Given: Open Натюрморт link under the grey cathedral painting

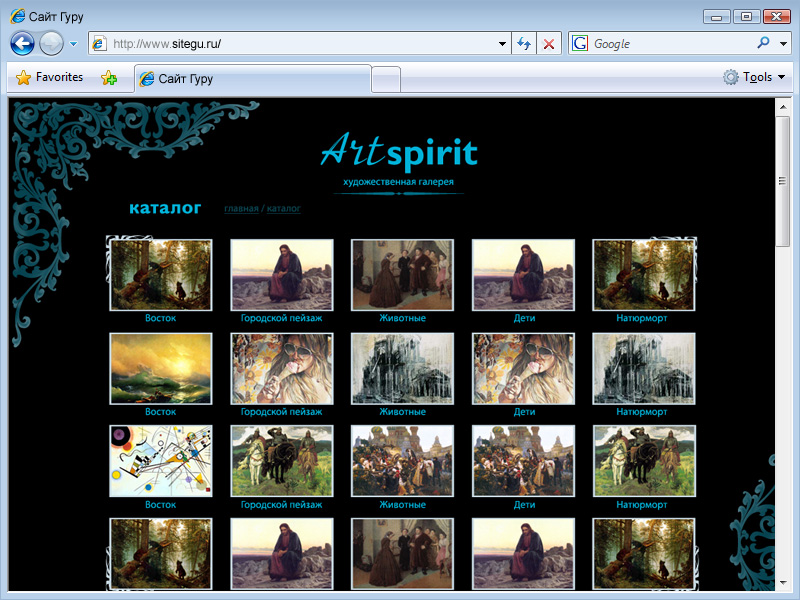Looking at the screenshot, I should (642, 412).
